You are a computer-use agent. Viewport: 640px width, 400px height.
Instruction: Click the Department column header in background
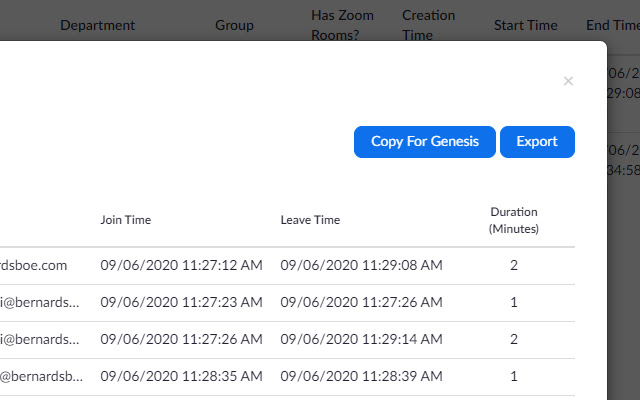pos(98,25)
